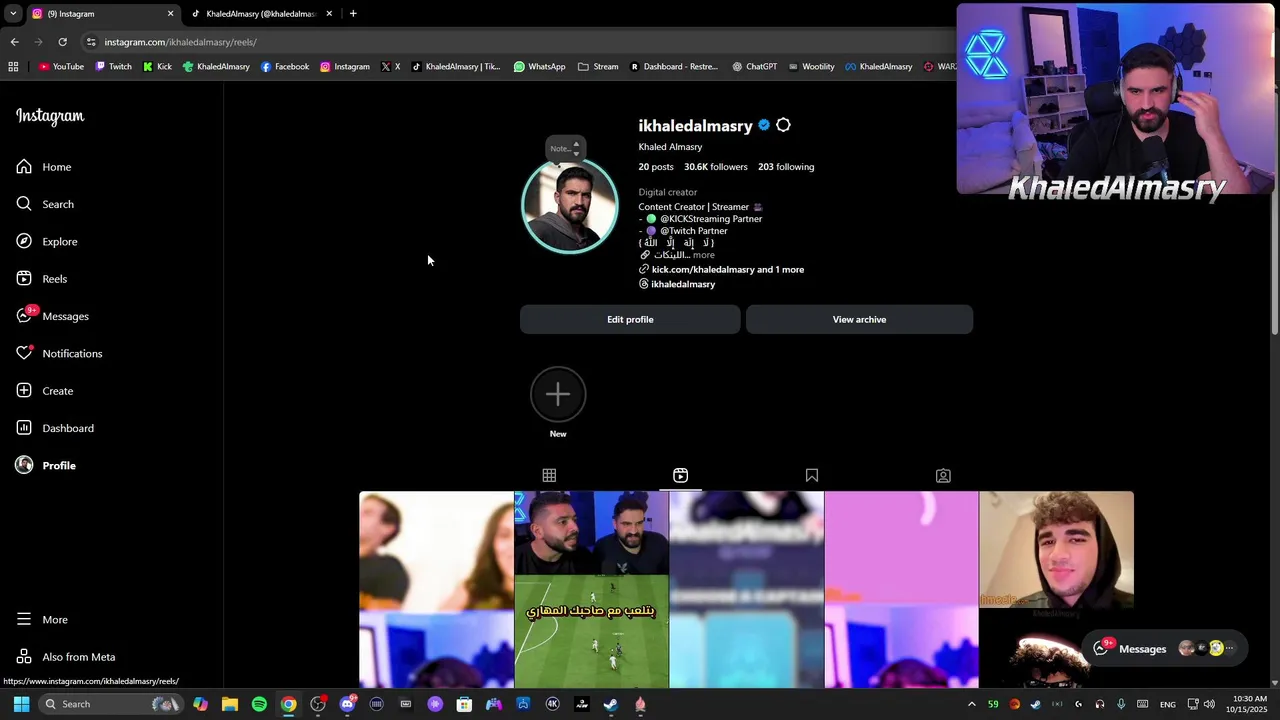View site information icon in address bar

click(91, 42)
